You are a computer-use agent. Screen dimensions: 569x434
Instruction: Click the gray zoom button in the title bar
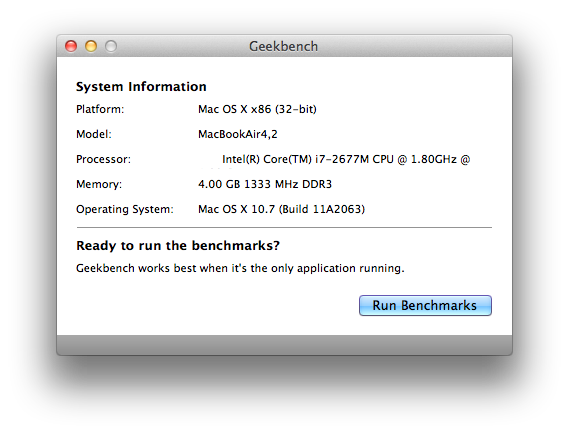[111, 46]
